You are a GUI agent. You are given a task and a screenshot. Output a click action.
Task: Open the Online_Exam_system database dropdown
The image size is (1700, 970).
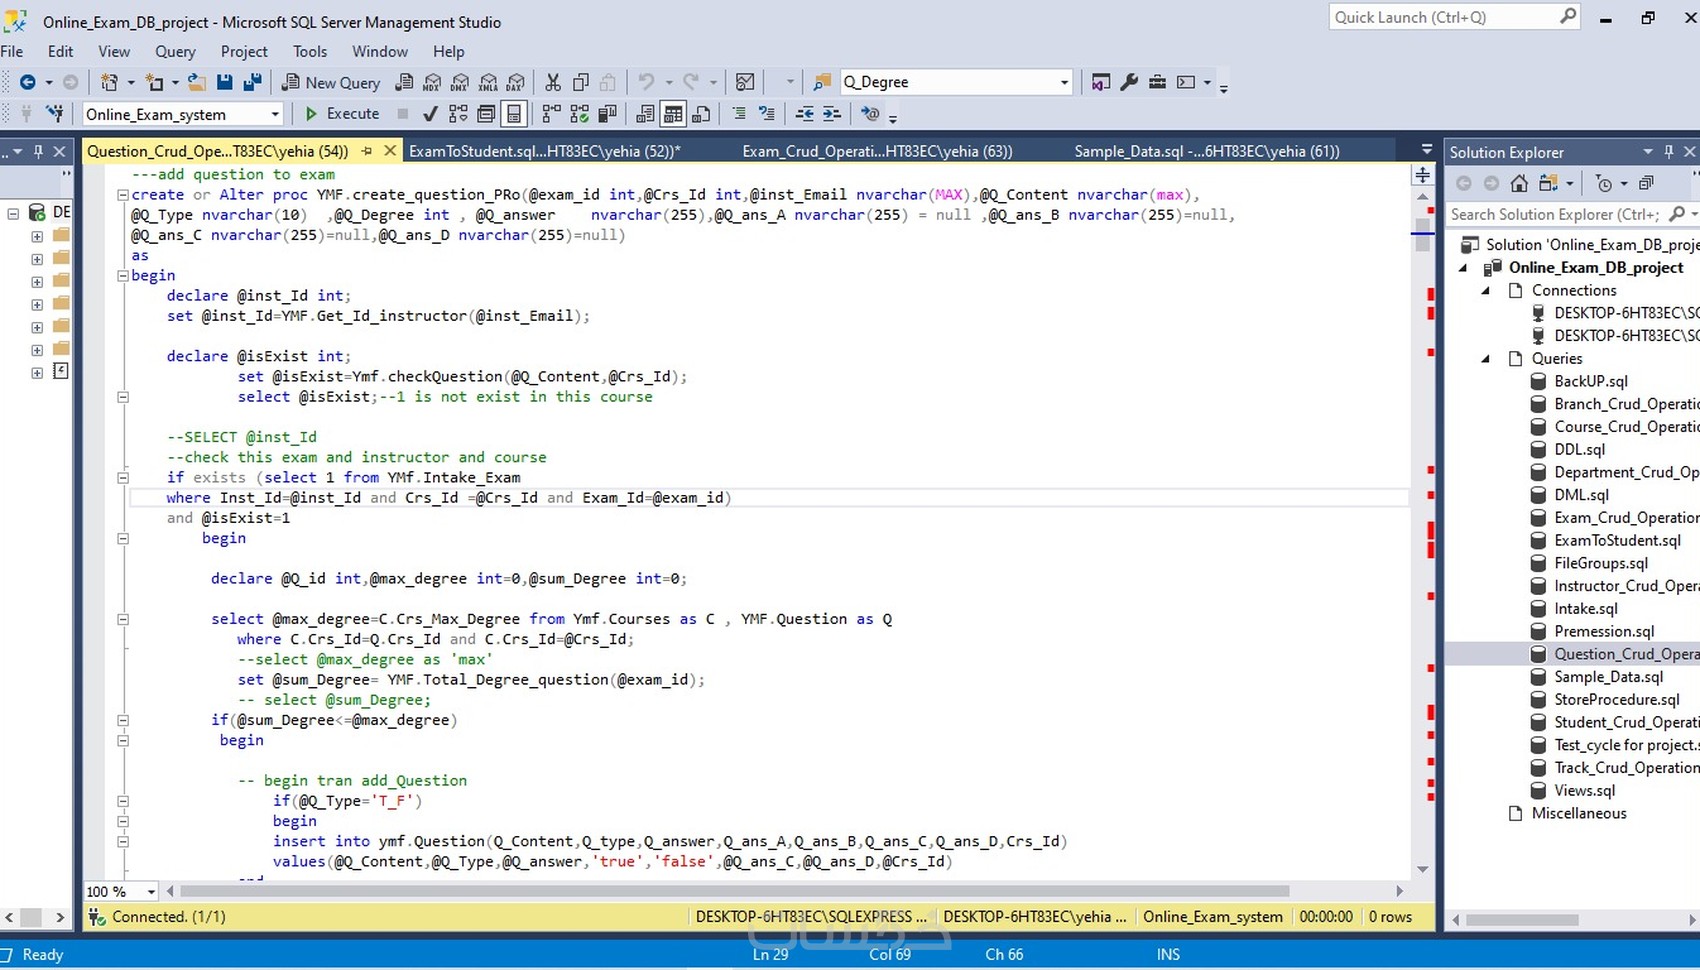click(x=275, y=114)
